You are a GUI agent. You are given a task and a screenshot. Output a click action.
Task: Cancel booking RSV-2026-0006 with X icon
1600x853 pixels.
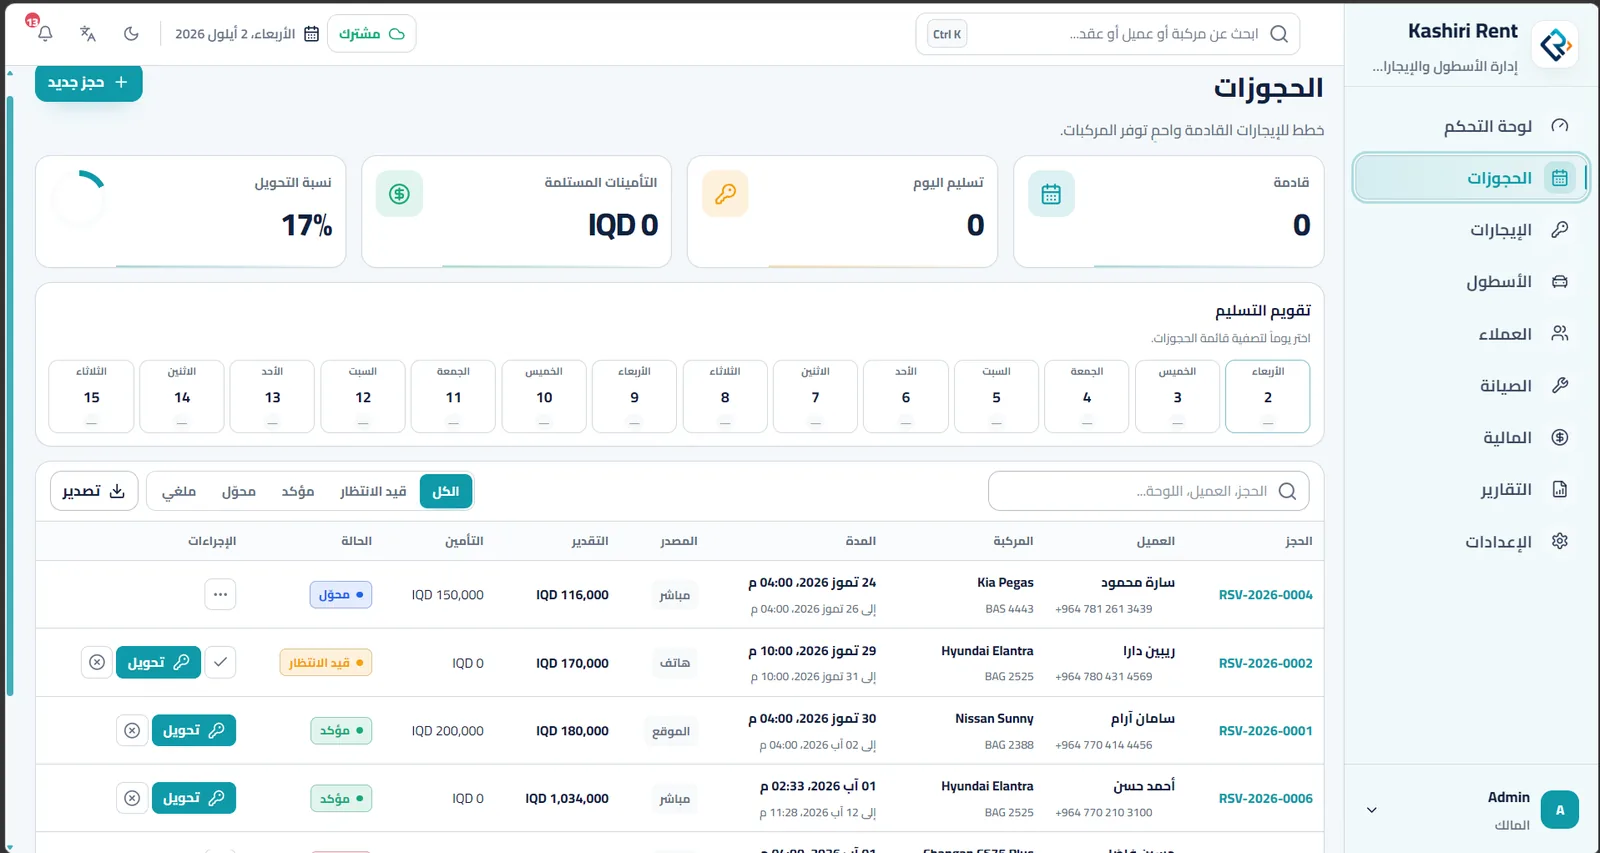click(132, 798)
